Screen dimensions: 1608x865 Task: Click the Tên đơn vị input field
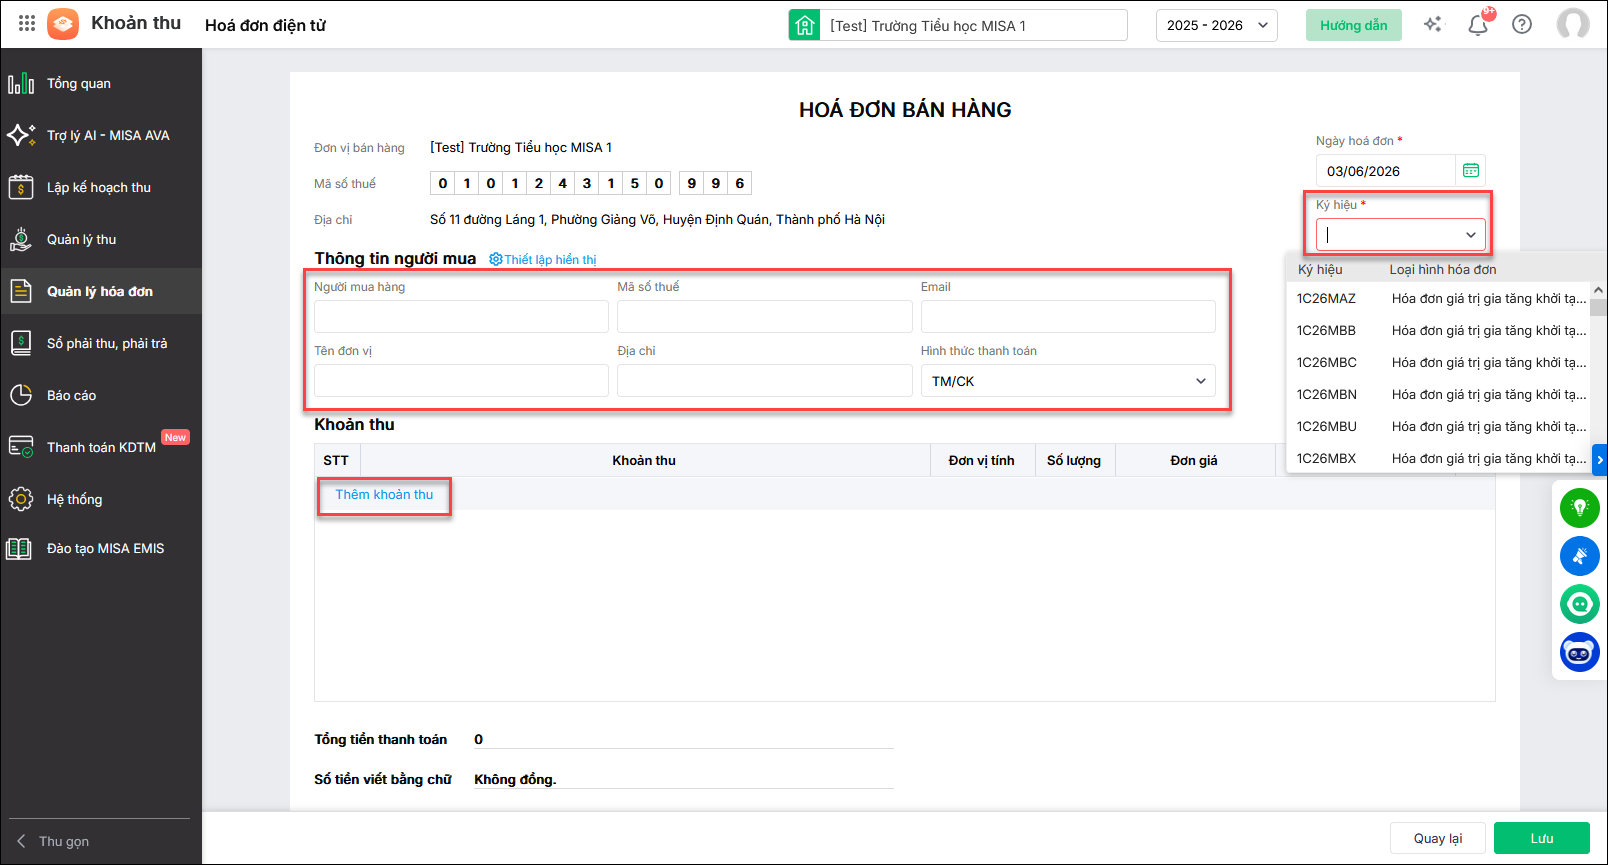coord(461,381)
